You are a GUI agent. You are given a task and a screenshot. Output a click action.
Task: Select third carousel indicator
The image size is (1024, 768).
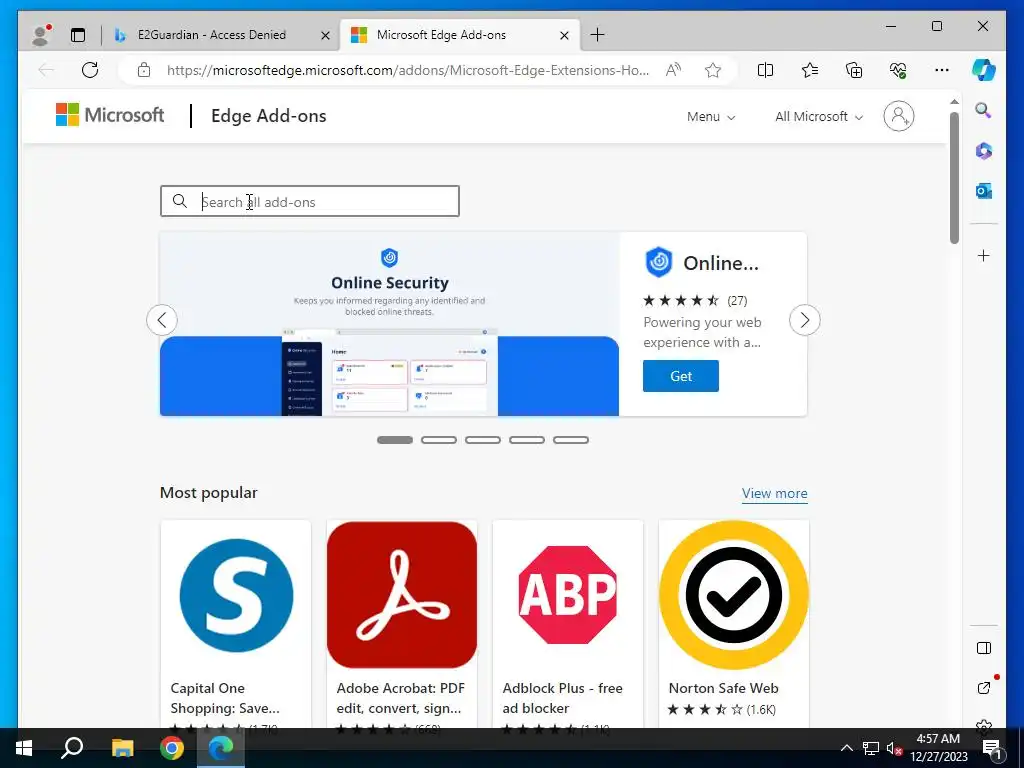coord(483,440)
